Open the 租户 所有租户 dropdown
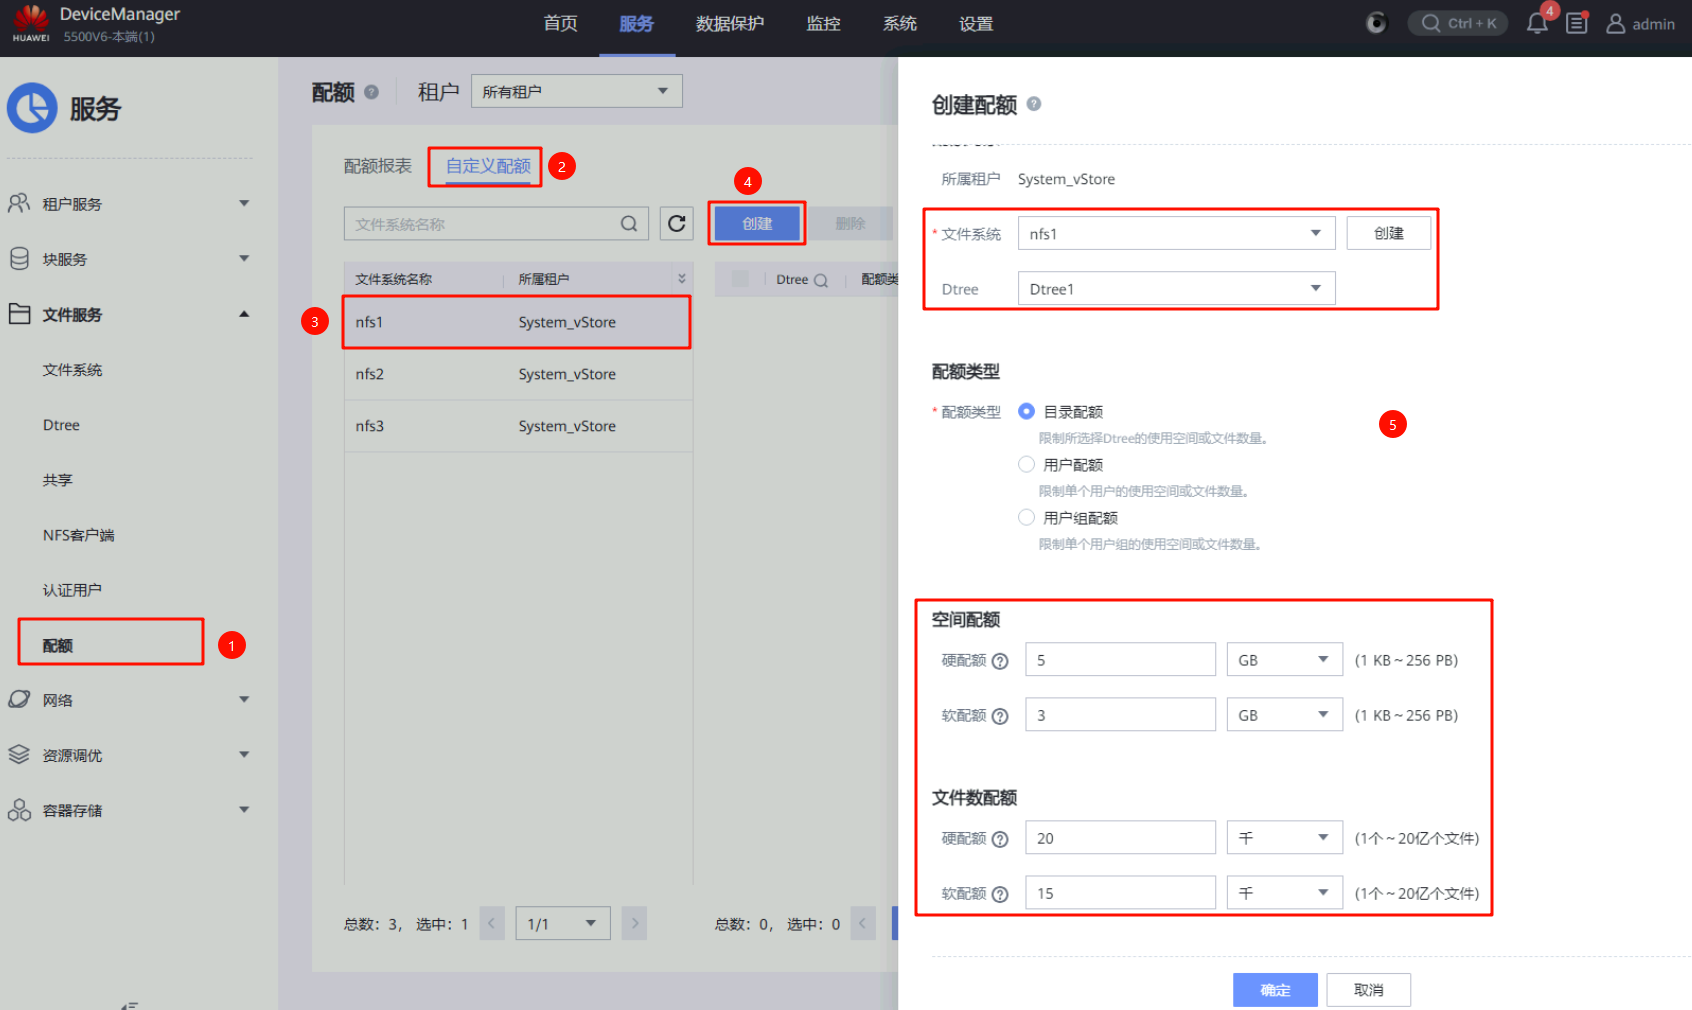 [576, 91]
